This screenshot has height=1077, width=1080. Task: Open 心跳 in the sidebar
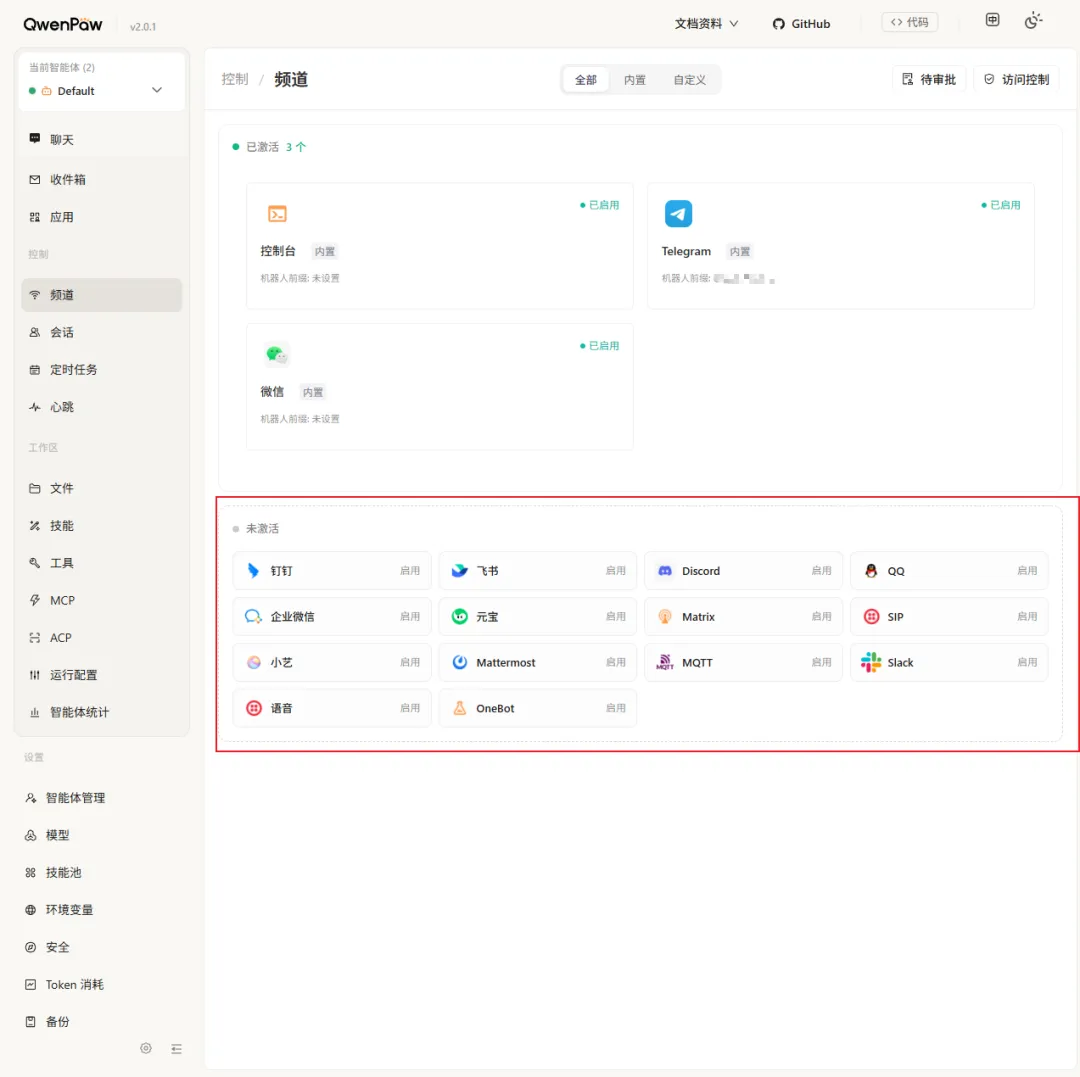(x=101, y=407)
